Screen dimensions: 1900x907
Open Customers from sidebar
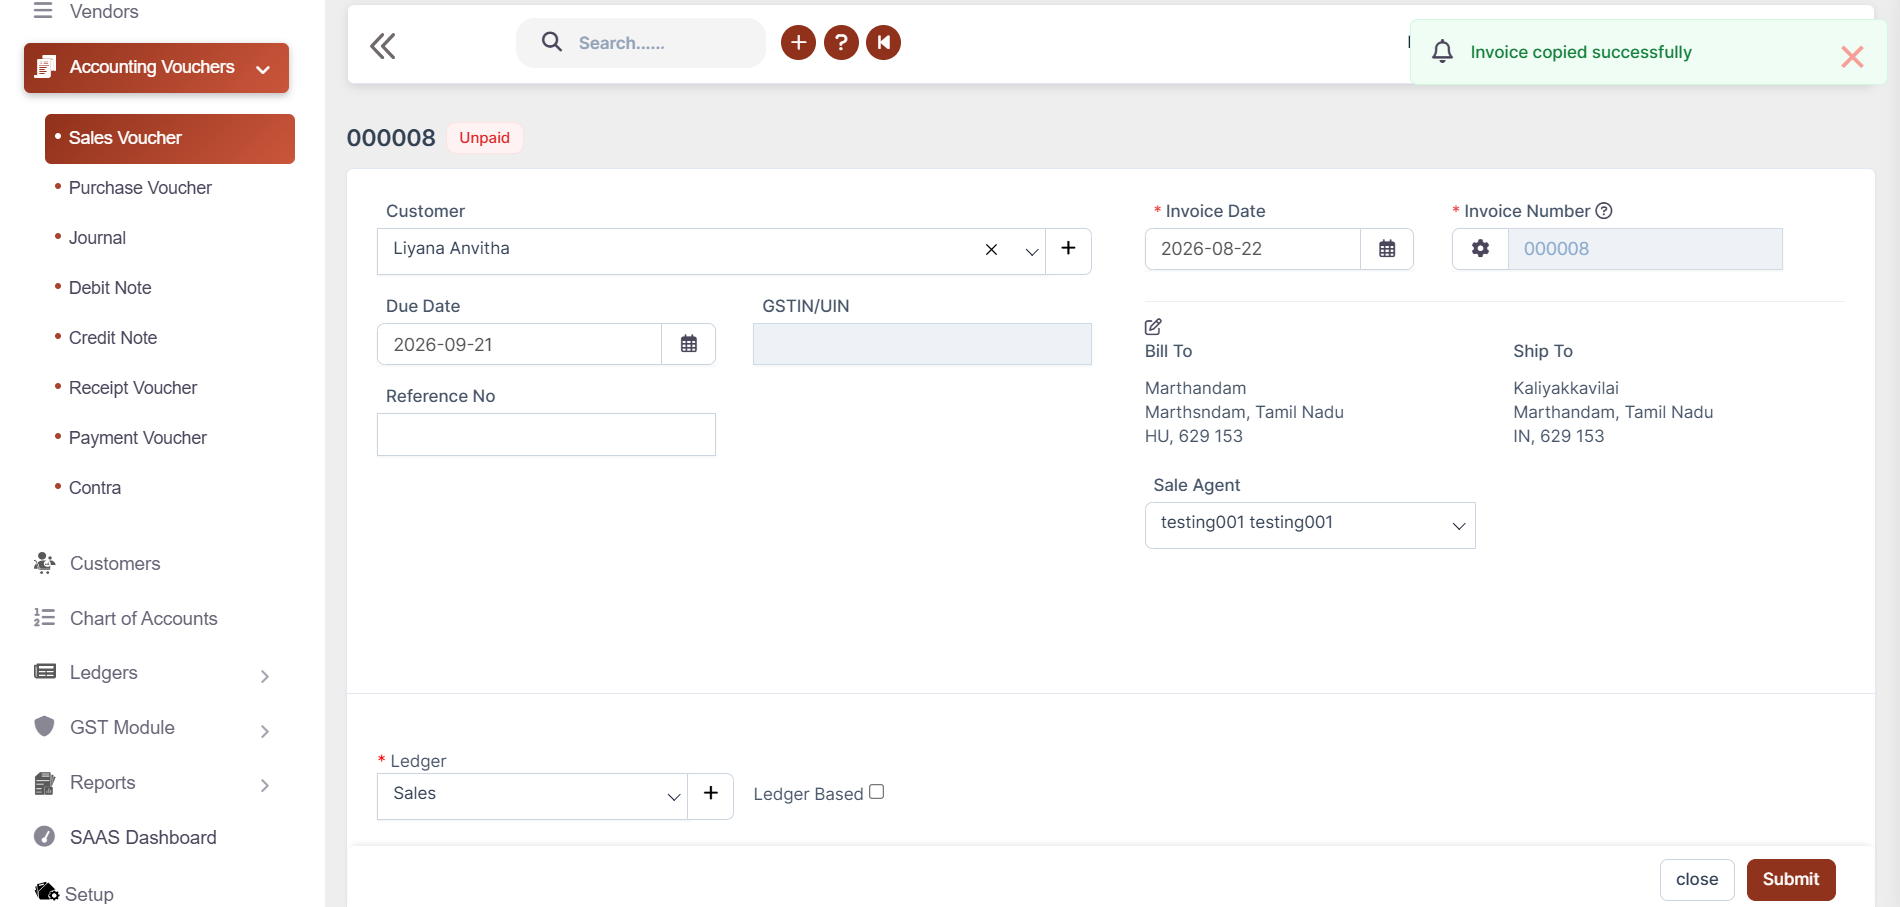point(115,564)
